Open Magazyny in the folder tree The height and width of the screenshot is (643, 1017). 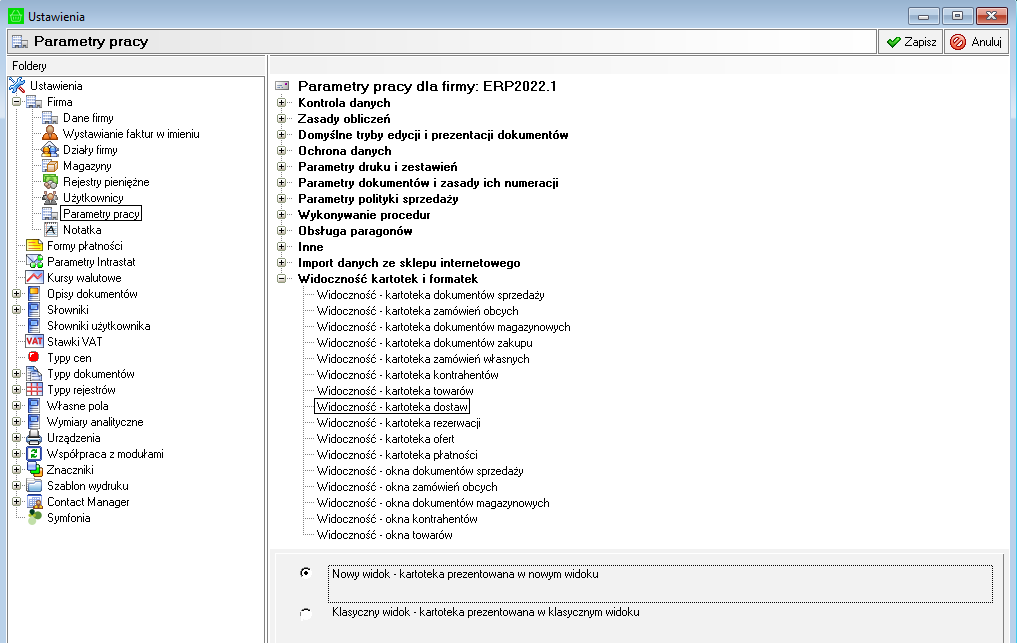coord(86,166)
